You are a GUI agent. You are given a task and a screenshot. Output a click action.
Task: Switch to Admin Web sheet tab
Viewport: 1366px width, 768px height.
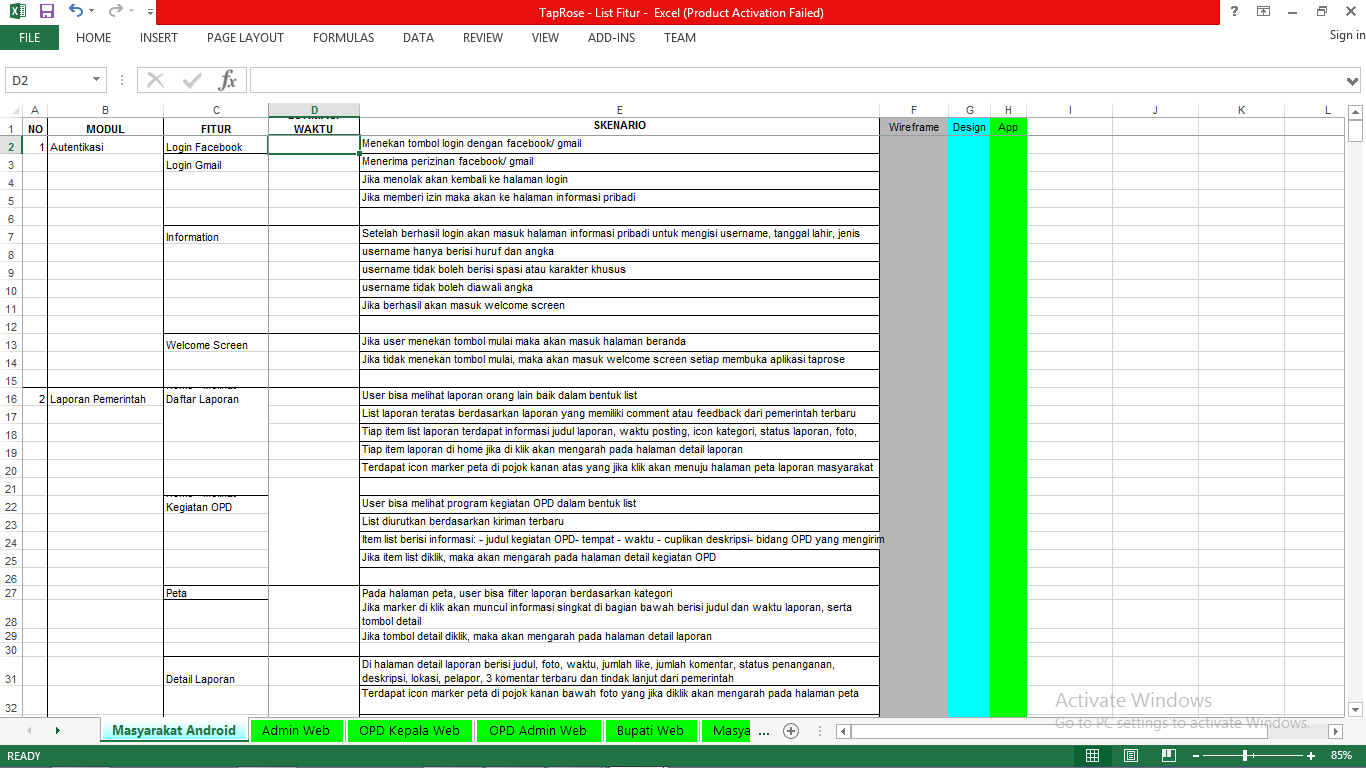295,731
